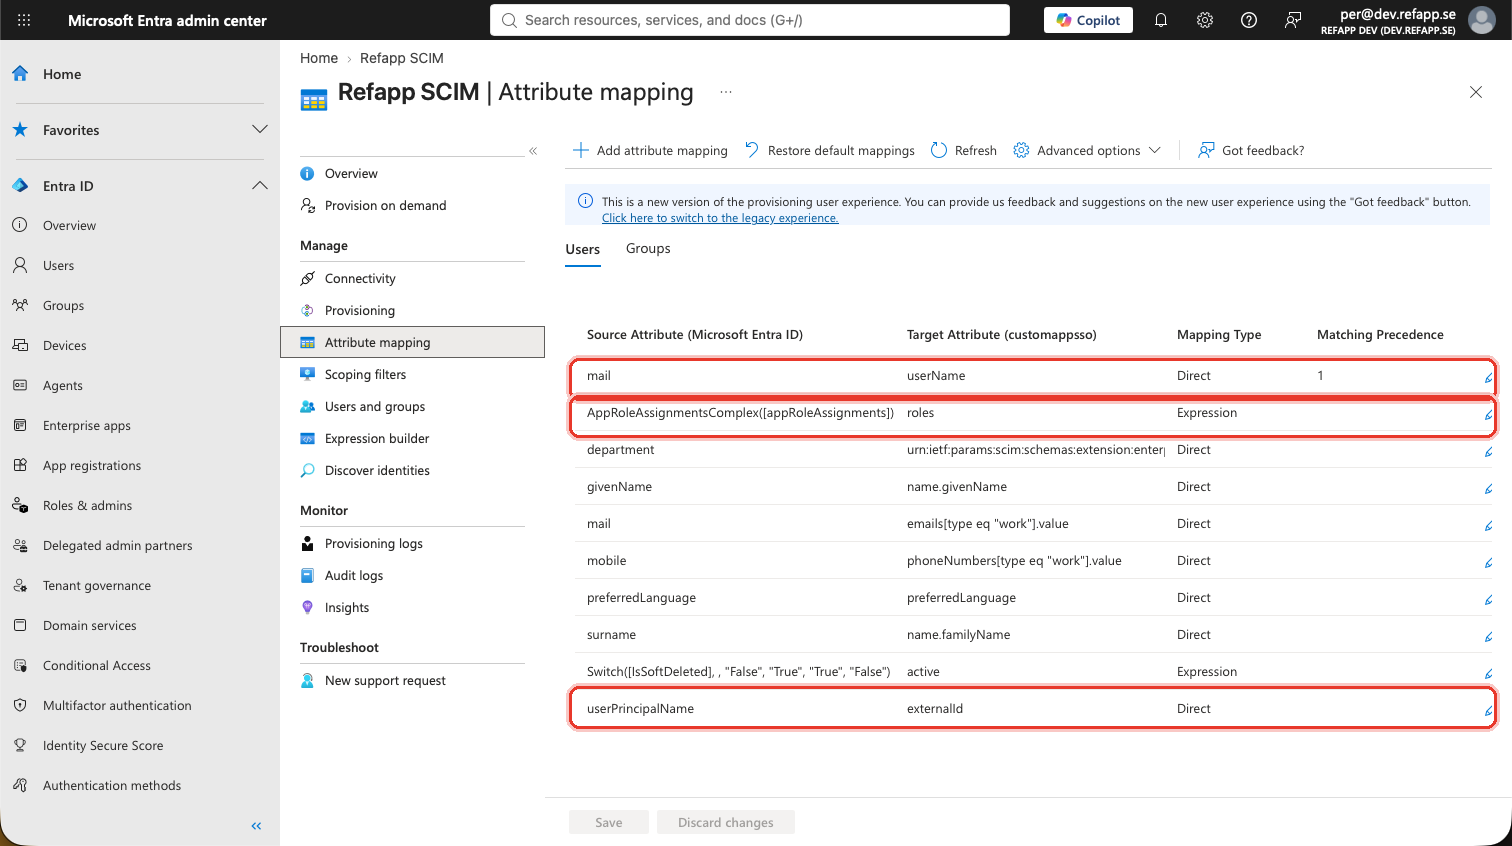Click the Refresh toolbar icon

coord(939,150)
